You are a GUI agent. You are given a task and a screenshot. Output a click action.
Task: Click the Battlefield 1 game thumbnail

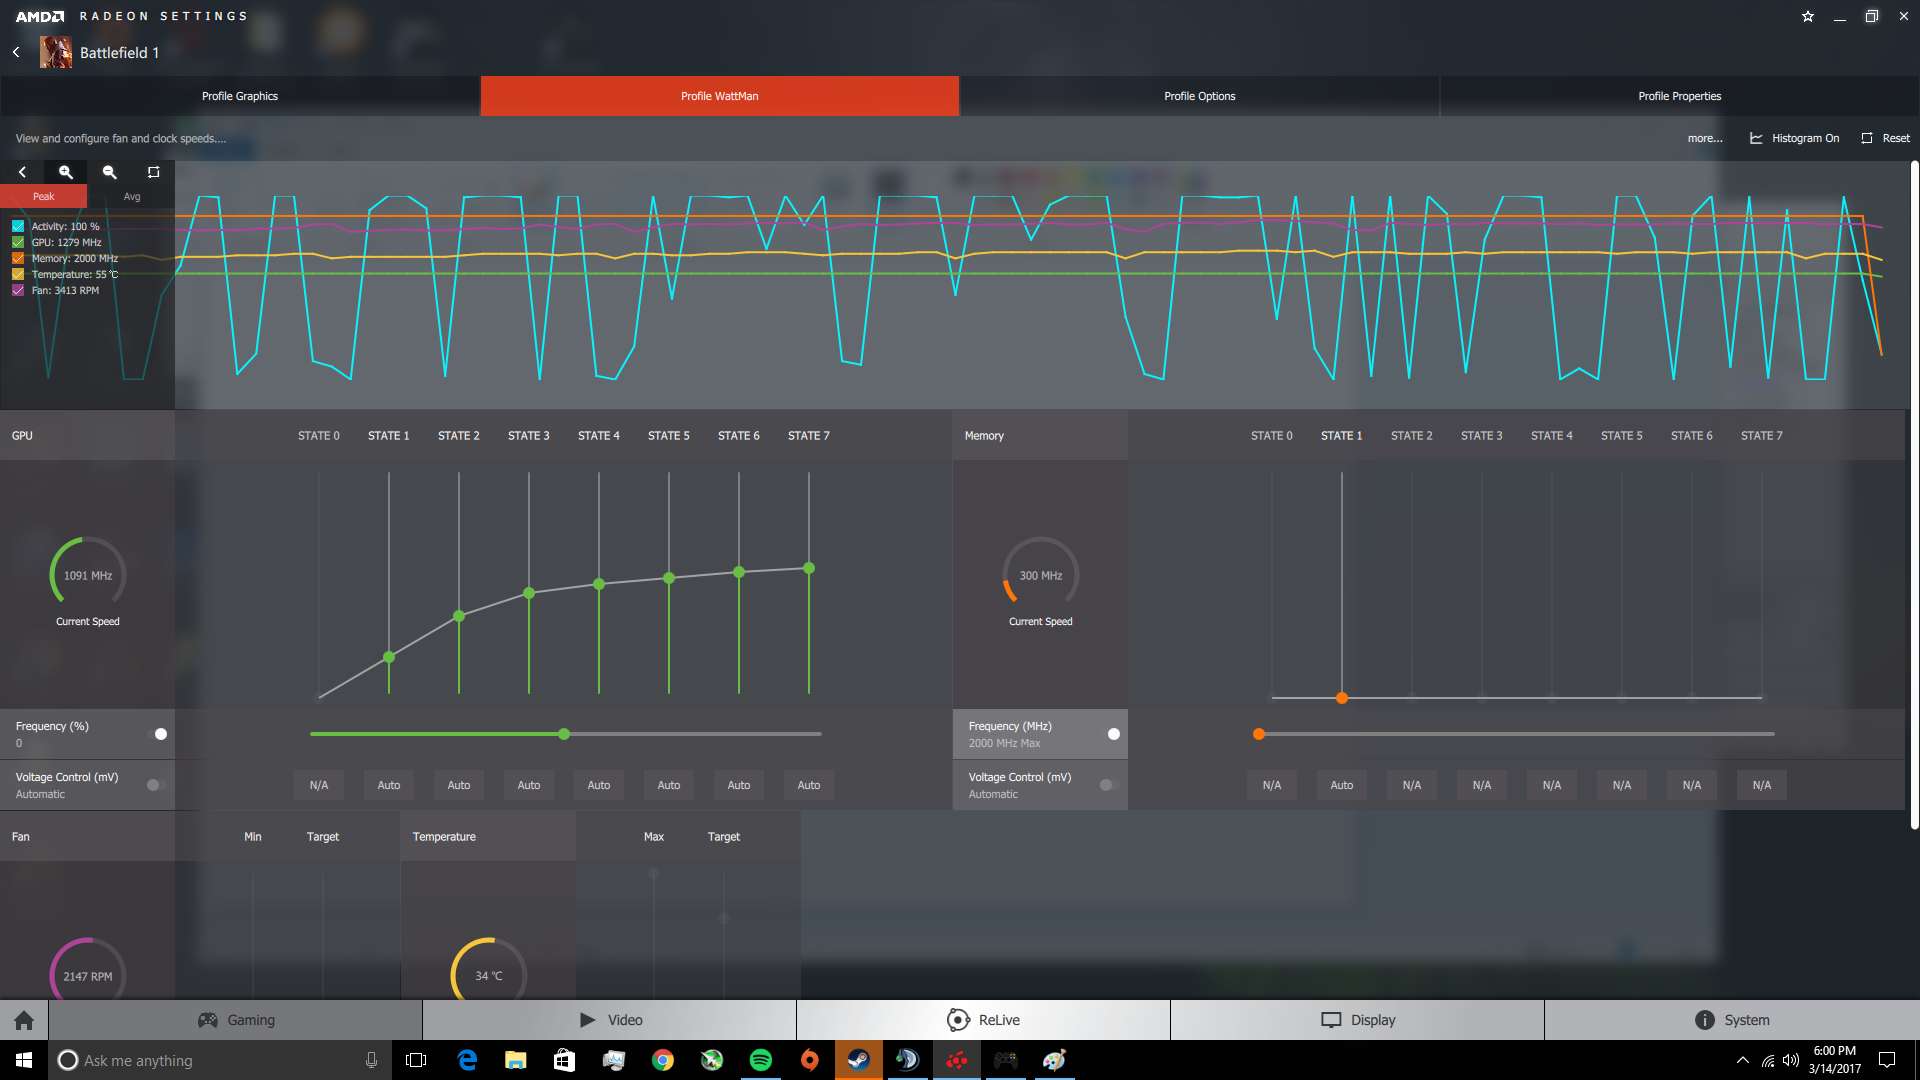56,52
